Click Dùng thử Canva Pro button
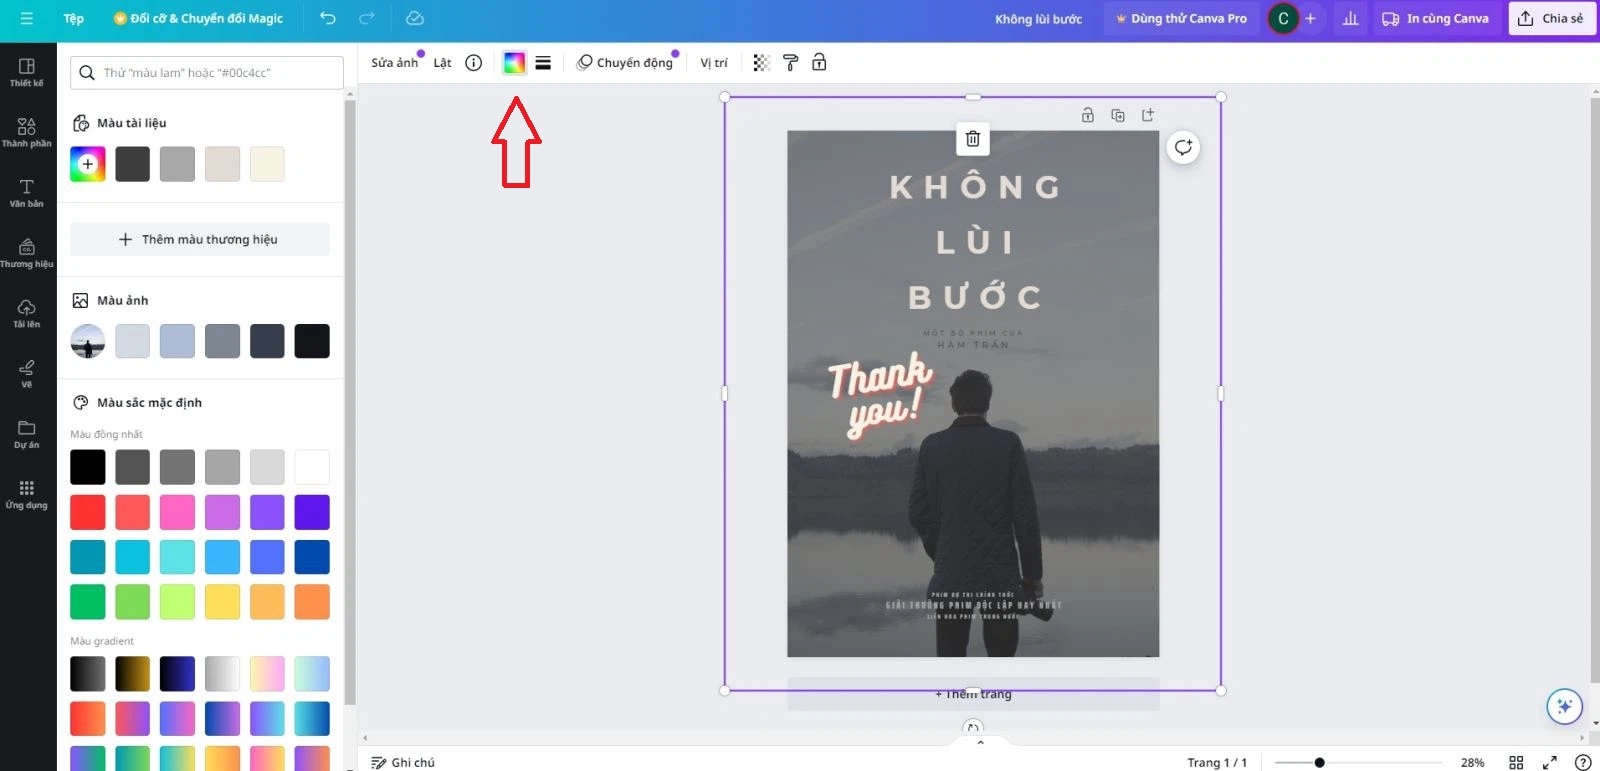This screenshot has height=771, width=1600. pyautogui.click(x=1181, y=18)
